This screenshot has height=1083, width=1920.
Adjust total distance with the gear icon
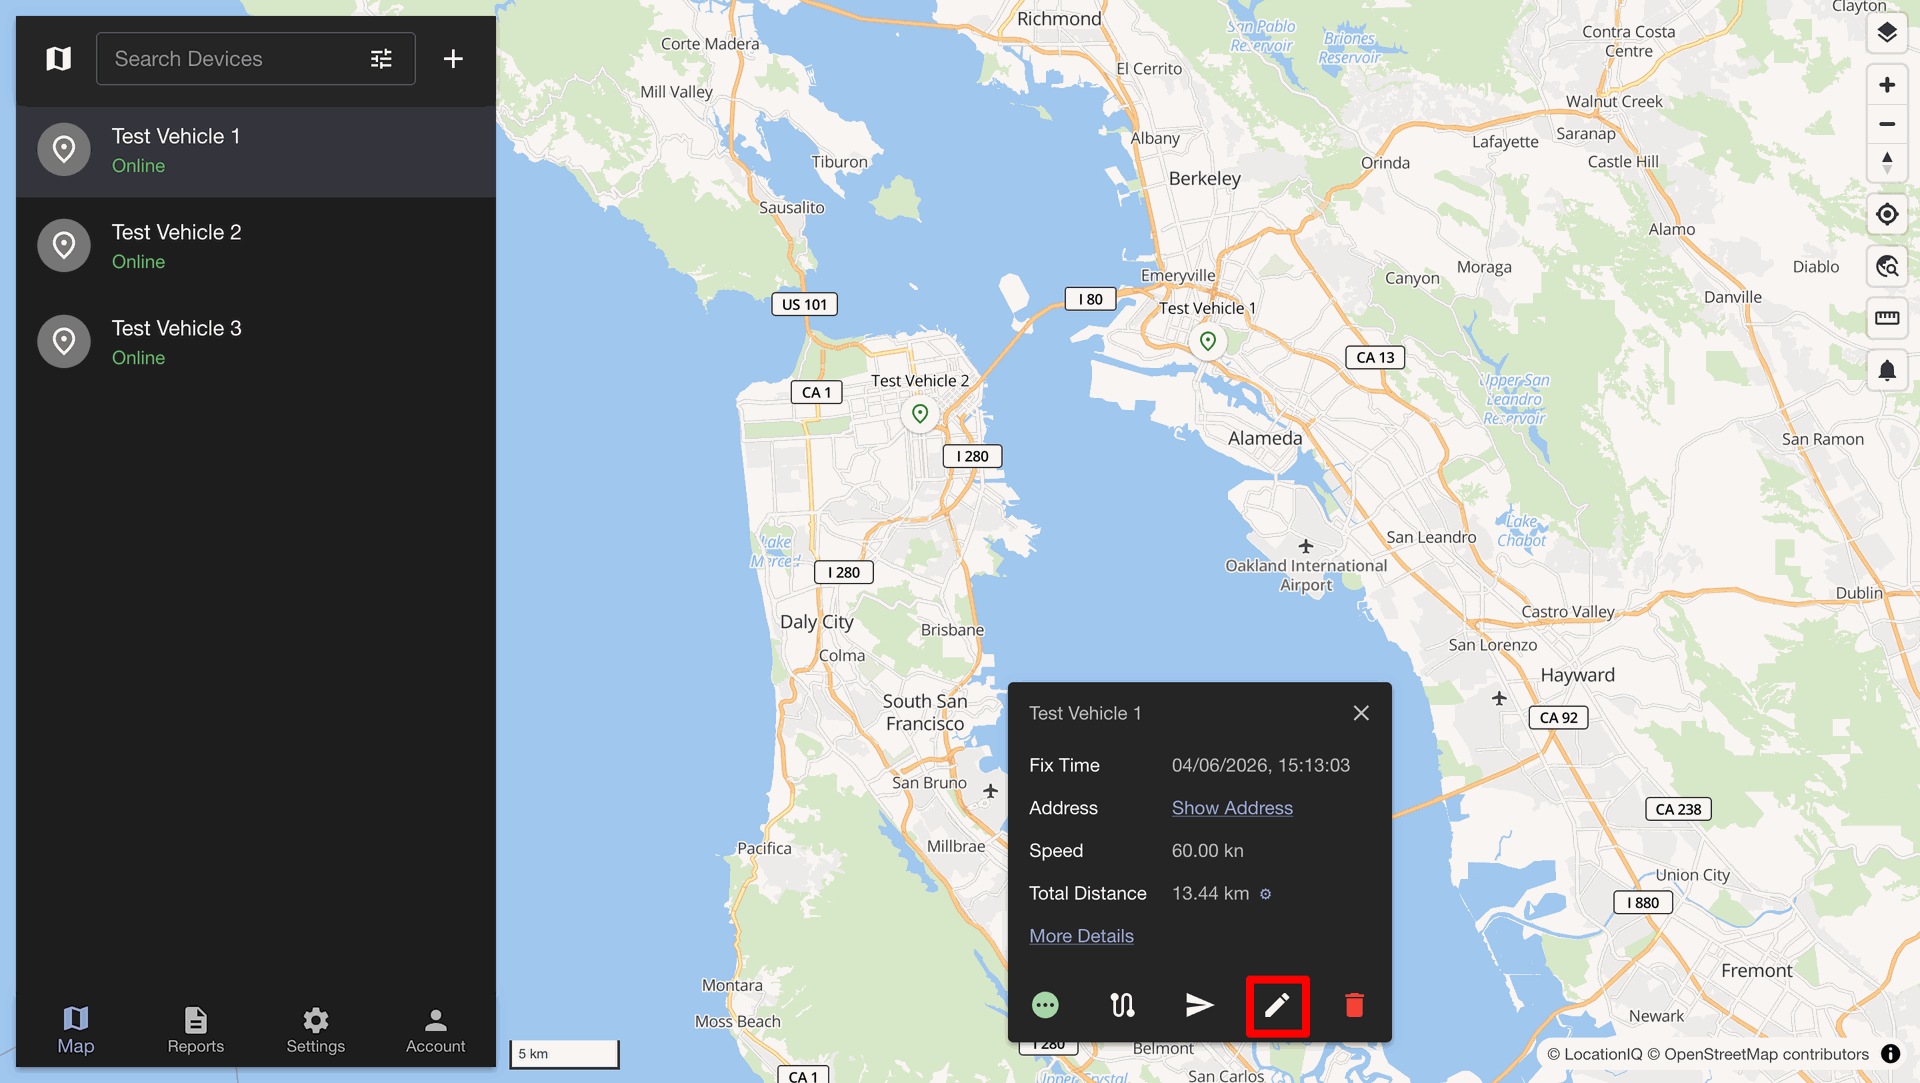pyautogui.click(x=1265, y=894)
